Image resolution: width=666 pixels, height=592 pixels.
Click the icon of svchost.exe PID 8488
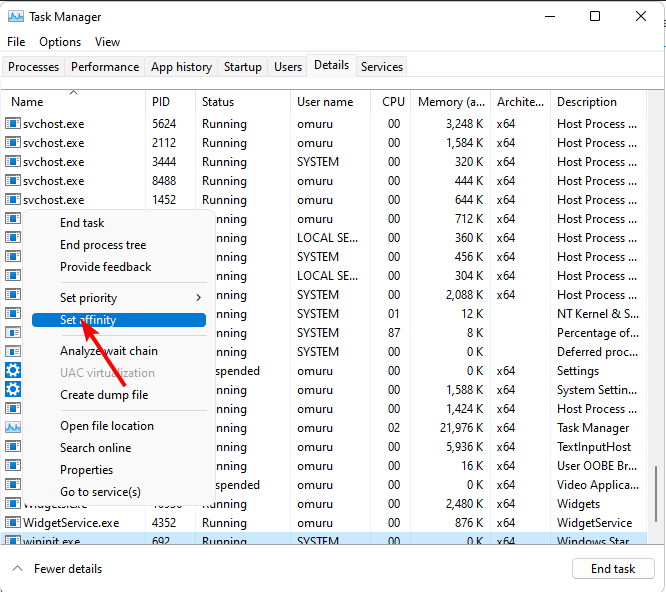[13, 180]
